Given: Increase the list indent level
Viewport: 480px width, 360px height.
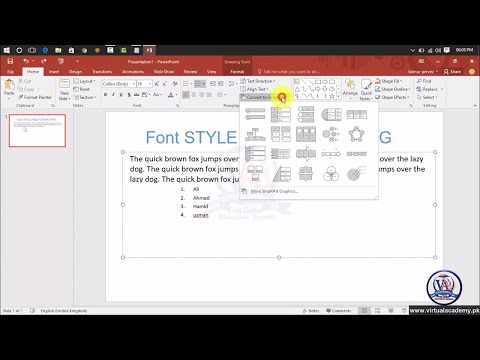Looking at the screenshot, I should [220, 84].
